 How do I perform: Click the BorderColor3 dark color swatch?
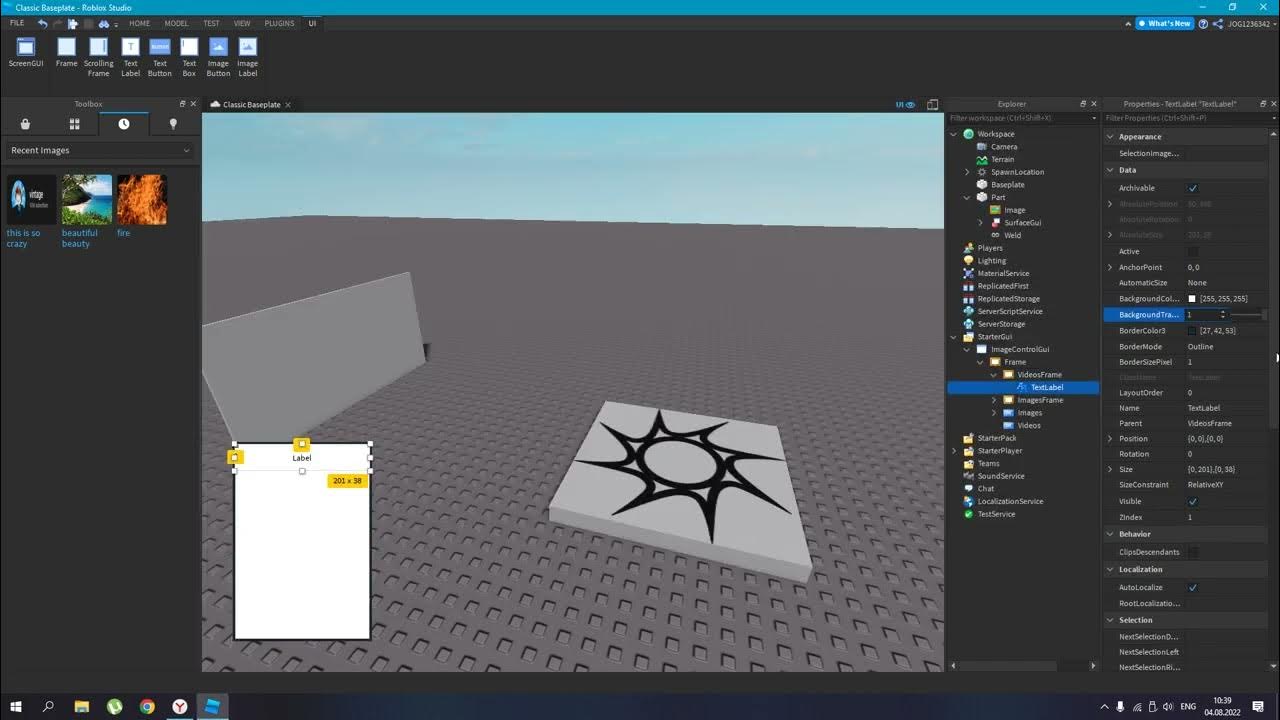coord(1192,330)
